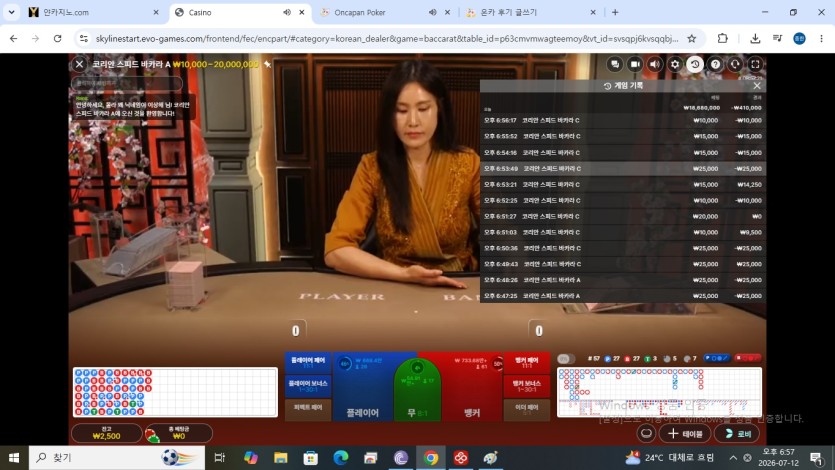Click the game history clock icon

(x=695, y=64)
